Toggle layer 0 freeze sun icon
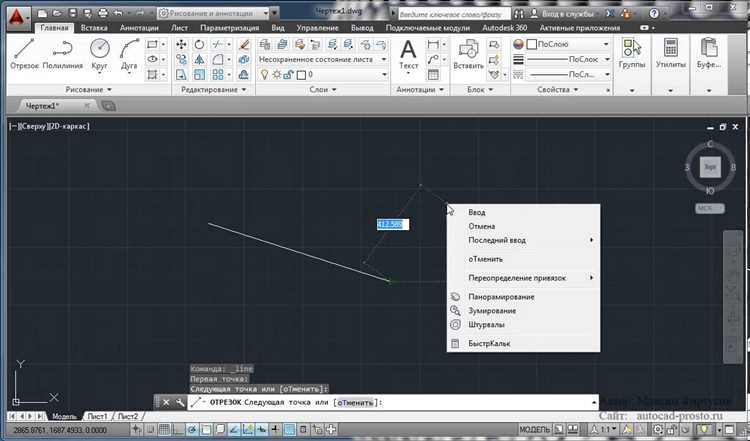The height and width of the screenshot is (441, 750). coord(276,75)
